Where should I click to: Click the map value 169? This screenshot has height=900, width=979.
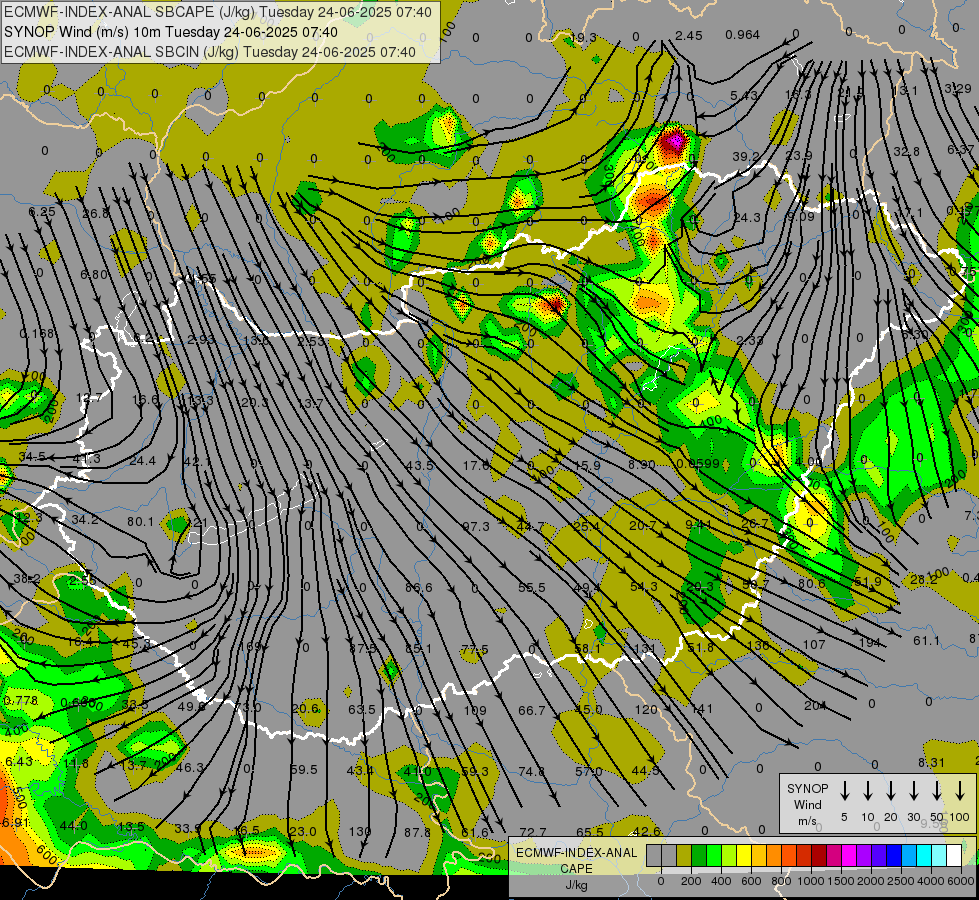tap(250, 646)
